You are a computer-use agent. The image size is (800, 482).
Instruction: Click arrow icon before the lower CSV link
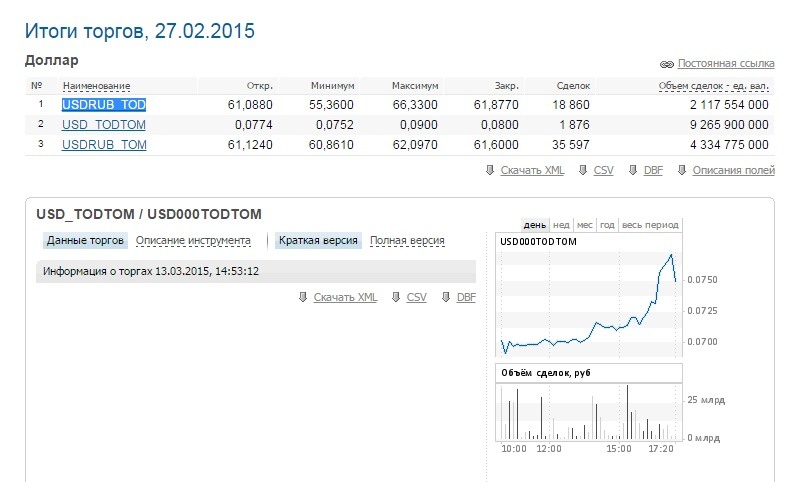396,298
